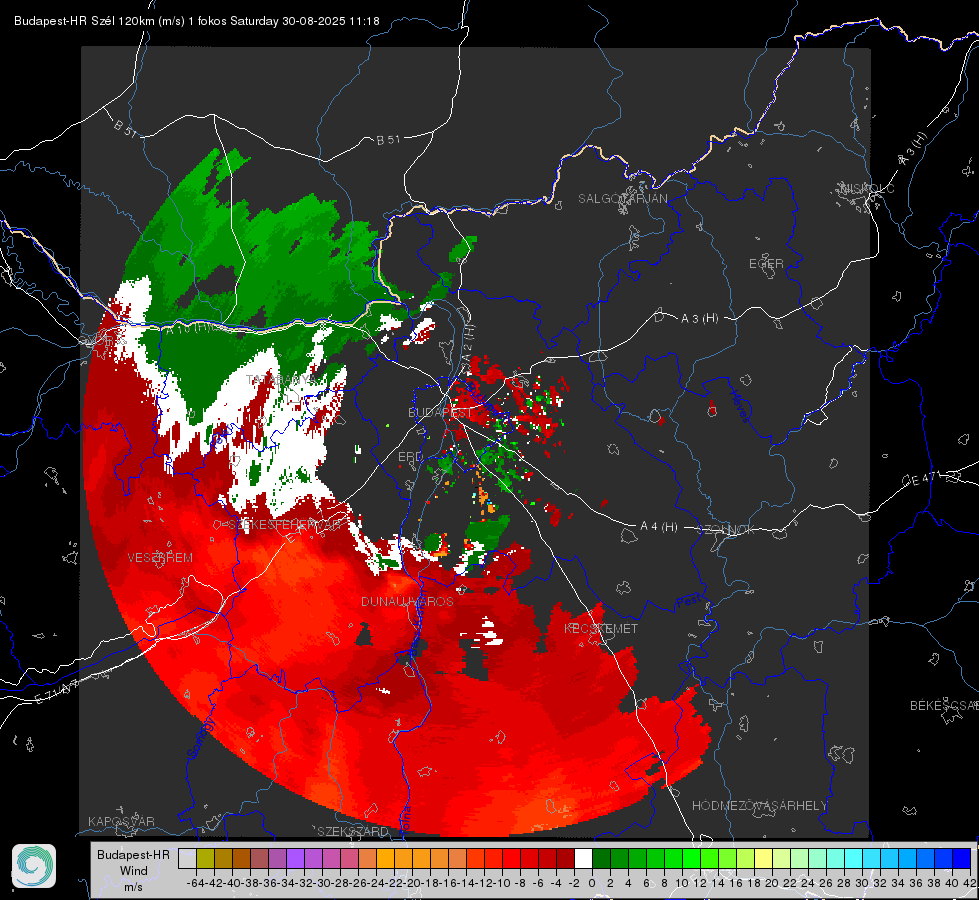
Task: Select the VESZPREM city label
Action: 160,558
